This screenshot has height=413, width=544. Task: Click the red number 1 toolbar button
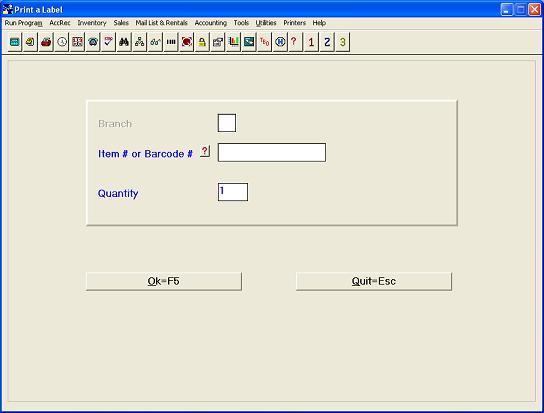tap(311, 42)
